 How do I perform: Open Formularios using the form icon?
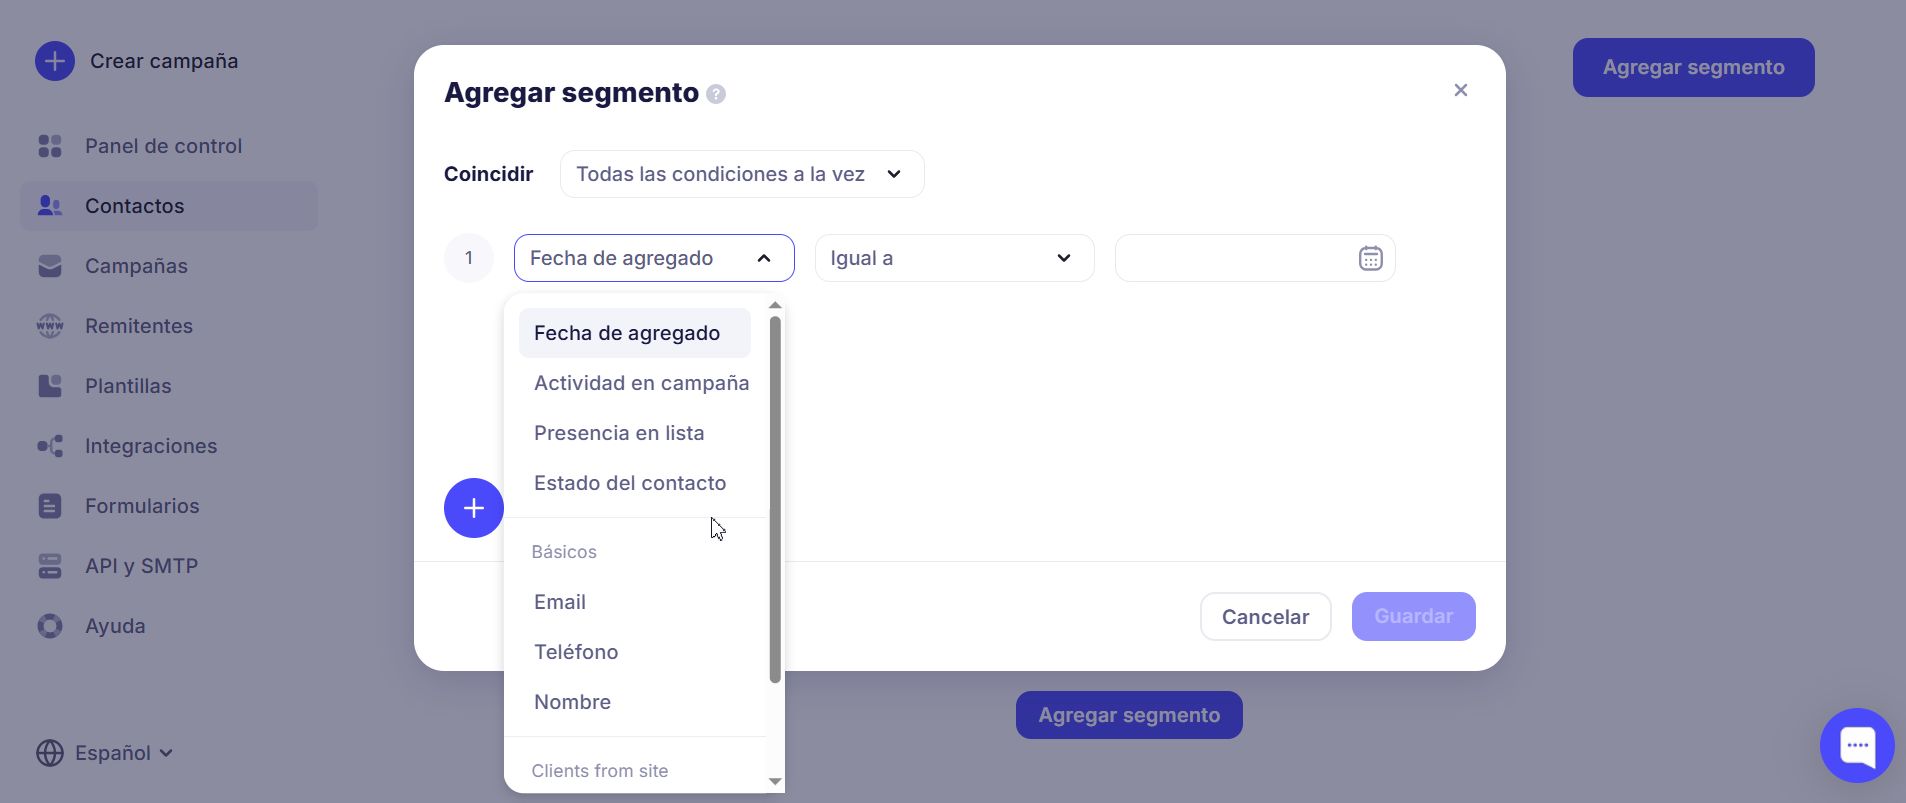point(49,506)
